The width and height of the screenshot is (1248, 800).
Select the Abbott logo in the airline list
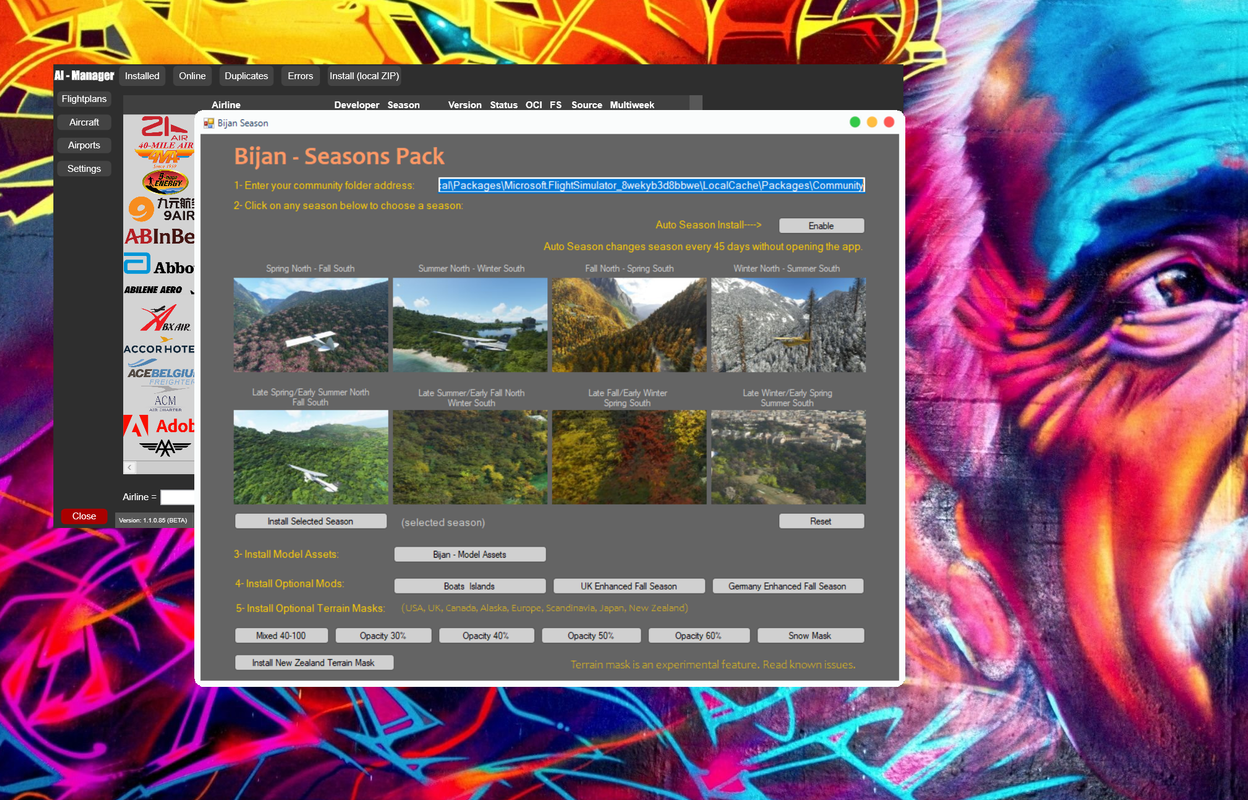[160, 266]
